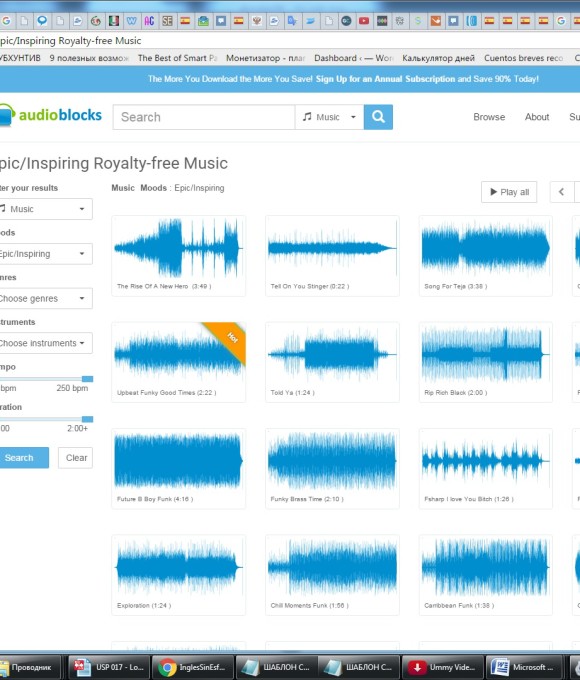Click the Music breadcrumb link

coord(123,188)
